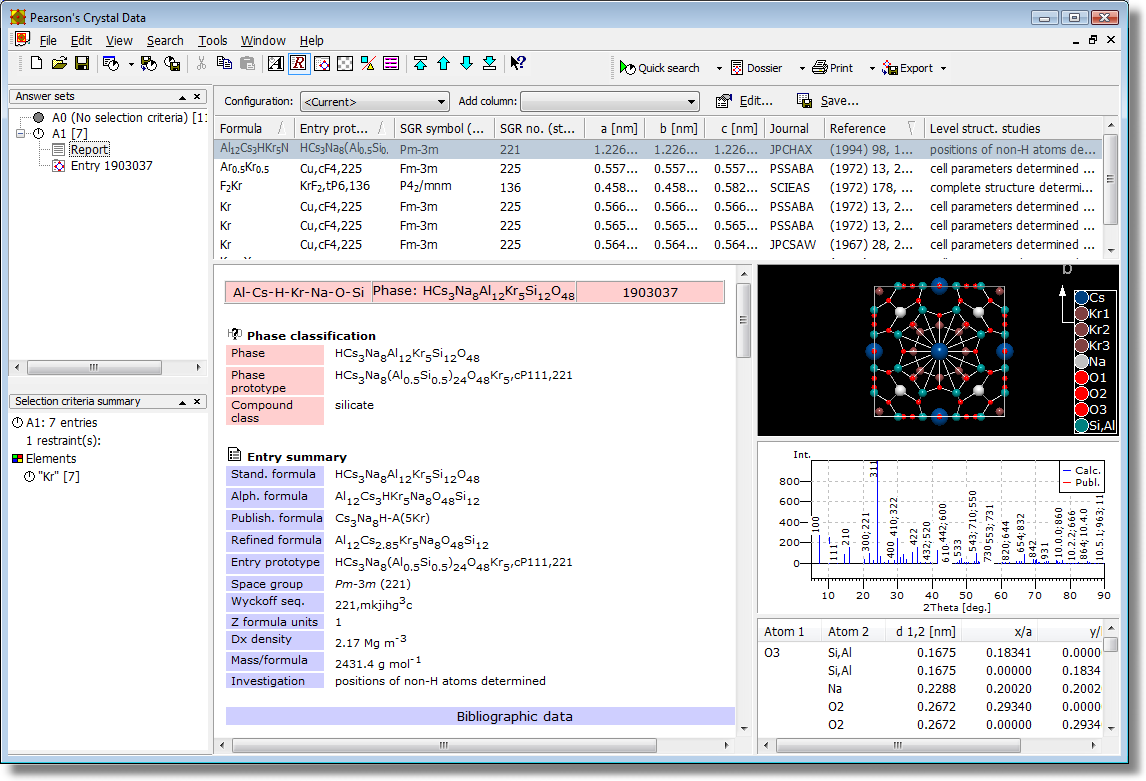The image size is (1146, 781).
Task: Activate the context help arrow icon
Action: pos(518,63)
